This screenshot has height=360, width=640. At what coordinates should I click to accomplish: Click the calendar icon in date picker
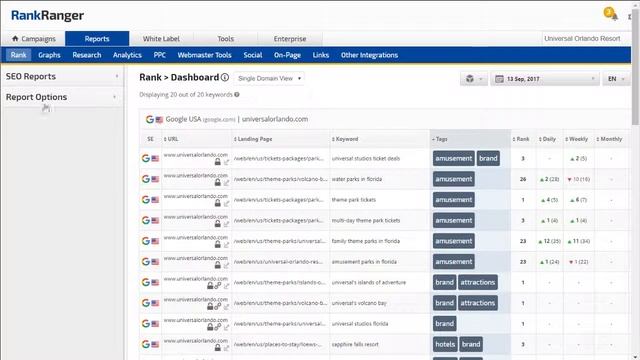click(499, 79)
